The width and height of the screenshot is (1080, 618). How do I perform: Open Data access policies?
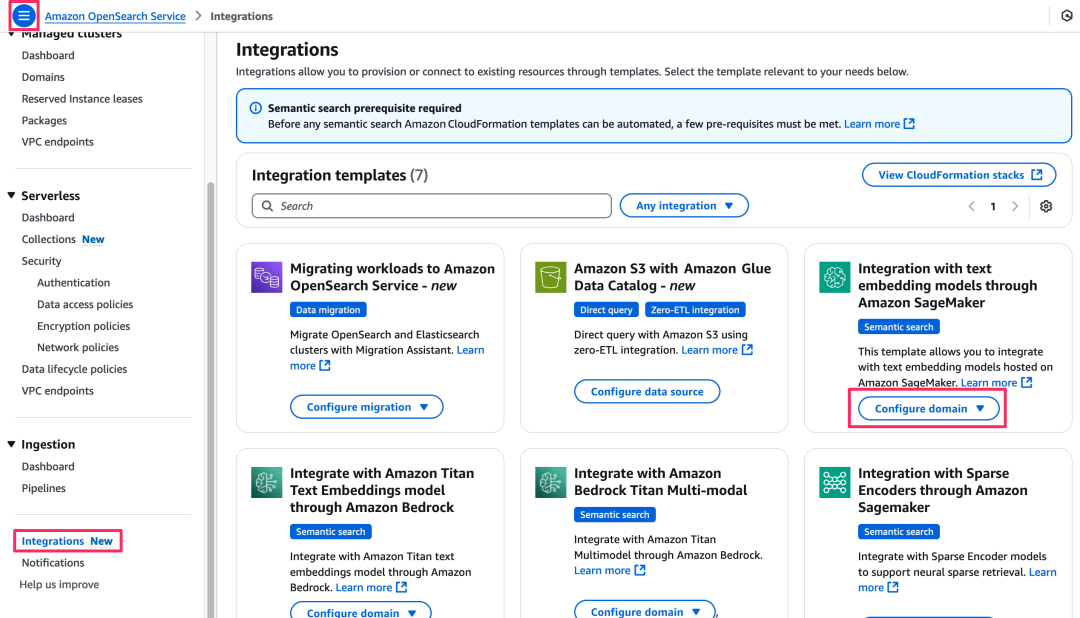(x=85, y=305)
